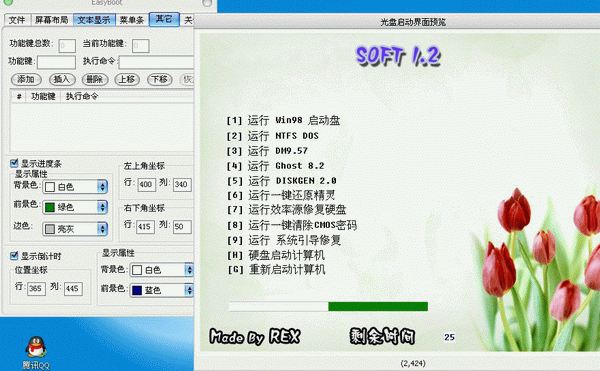Click the blue countdown foreground swatch
600x371 pixels.
137,291
